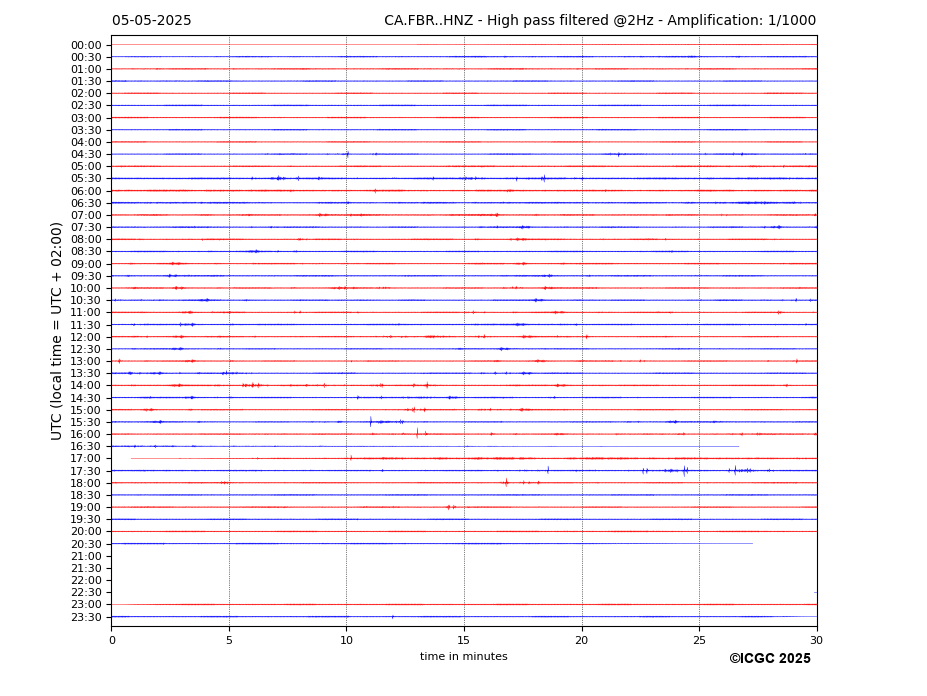
Task: Select the 02:30 row label
Action: 86,105
